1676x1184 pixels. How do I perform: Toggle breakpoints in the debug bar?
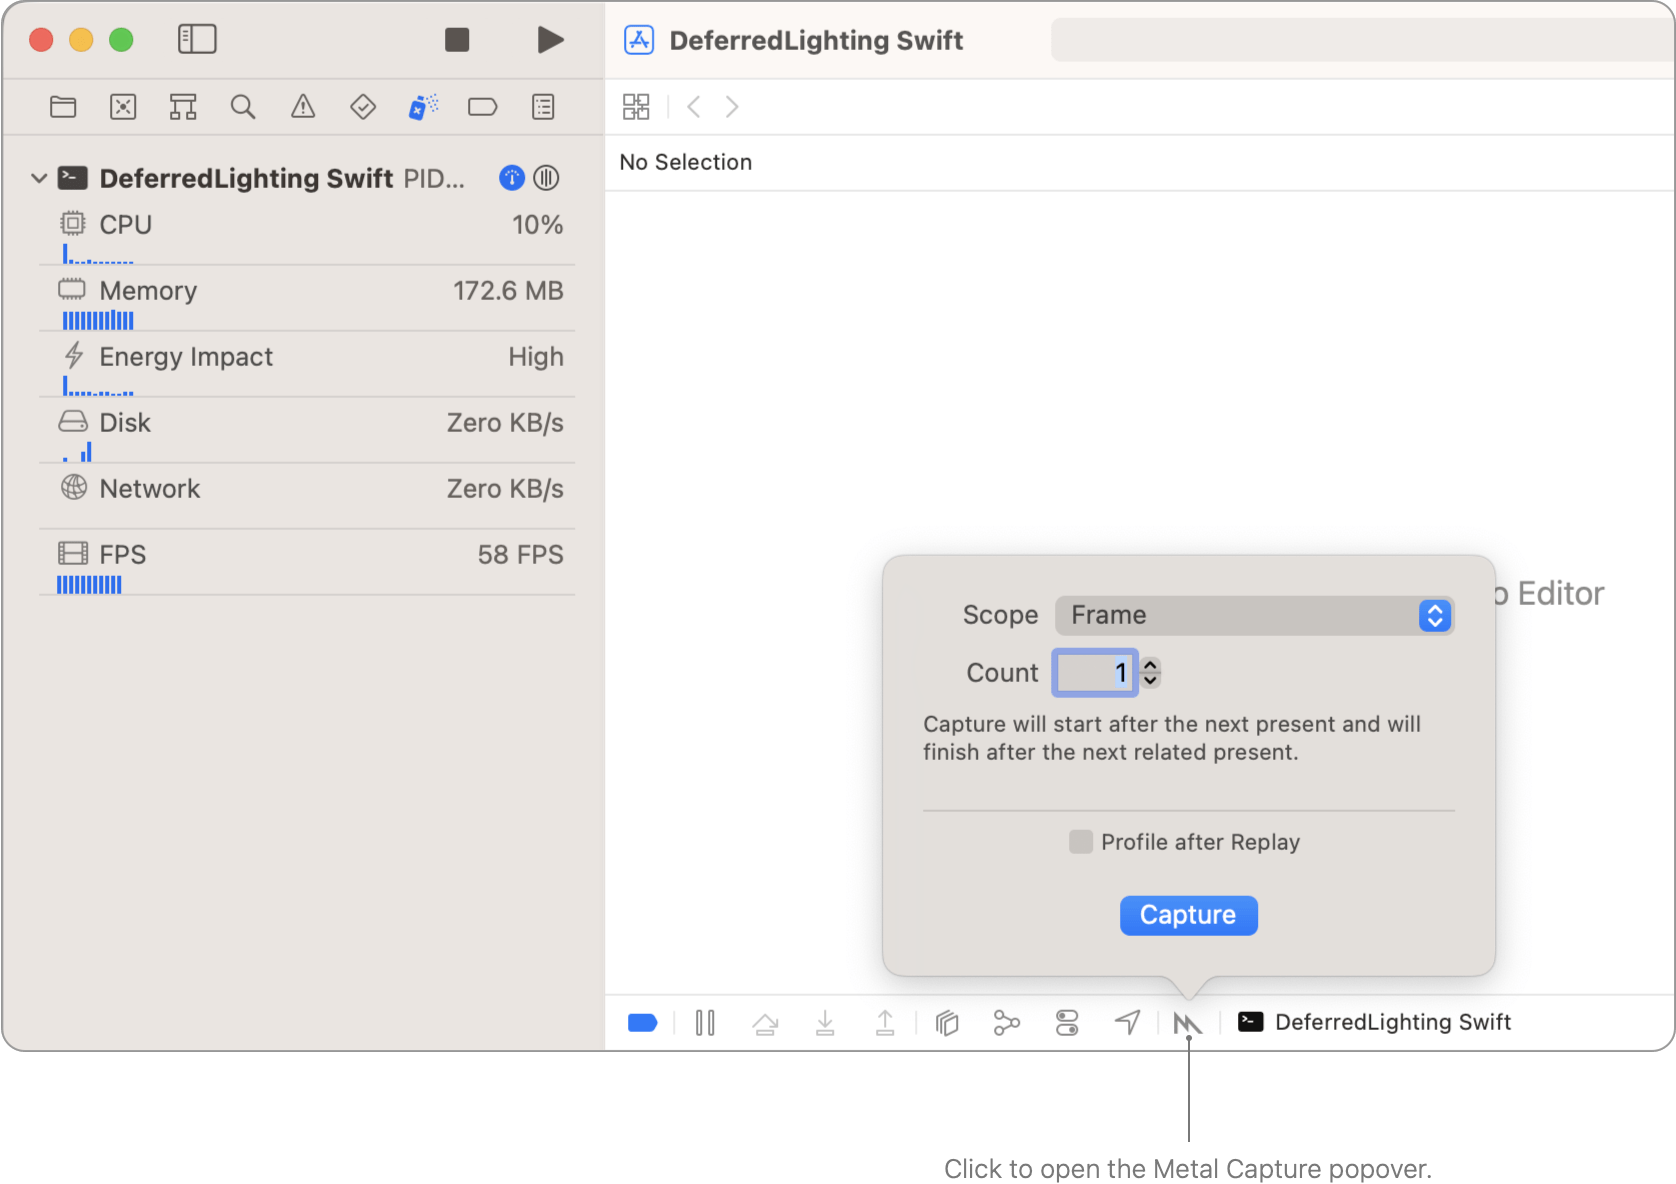pyautogui.click(x=642, y=1022)
